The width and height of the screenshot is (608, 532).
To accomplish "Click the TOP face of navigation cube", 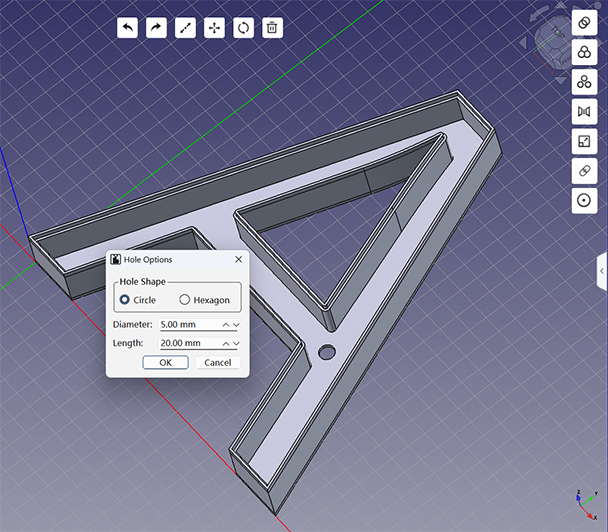I will point(556,33).
